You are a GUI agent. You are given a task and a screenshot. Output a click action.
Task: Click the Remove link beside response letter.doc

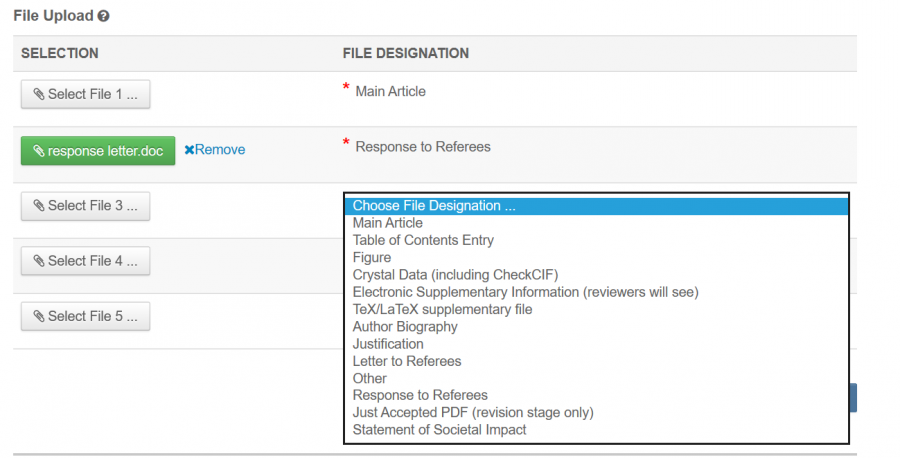pos(215,150)
